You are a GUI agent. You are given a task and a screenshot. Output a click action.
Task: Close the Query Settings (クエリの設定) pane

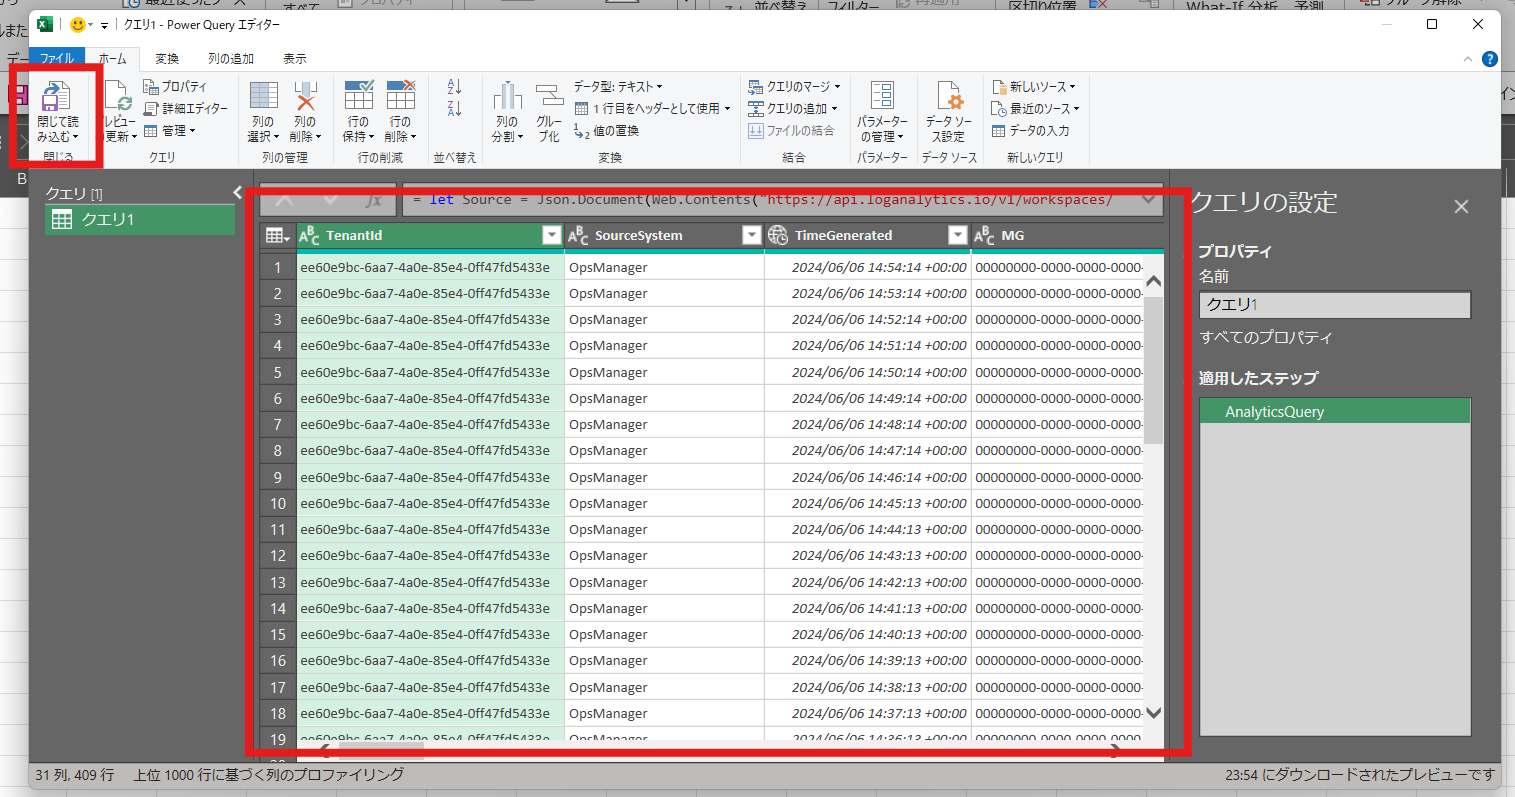[x=1461, y=207]
